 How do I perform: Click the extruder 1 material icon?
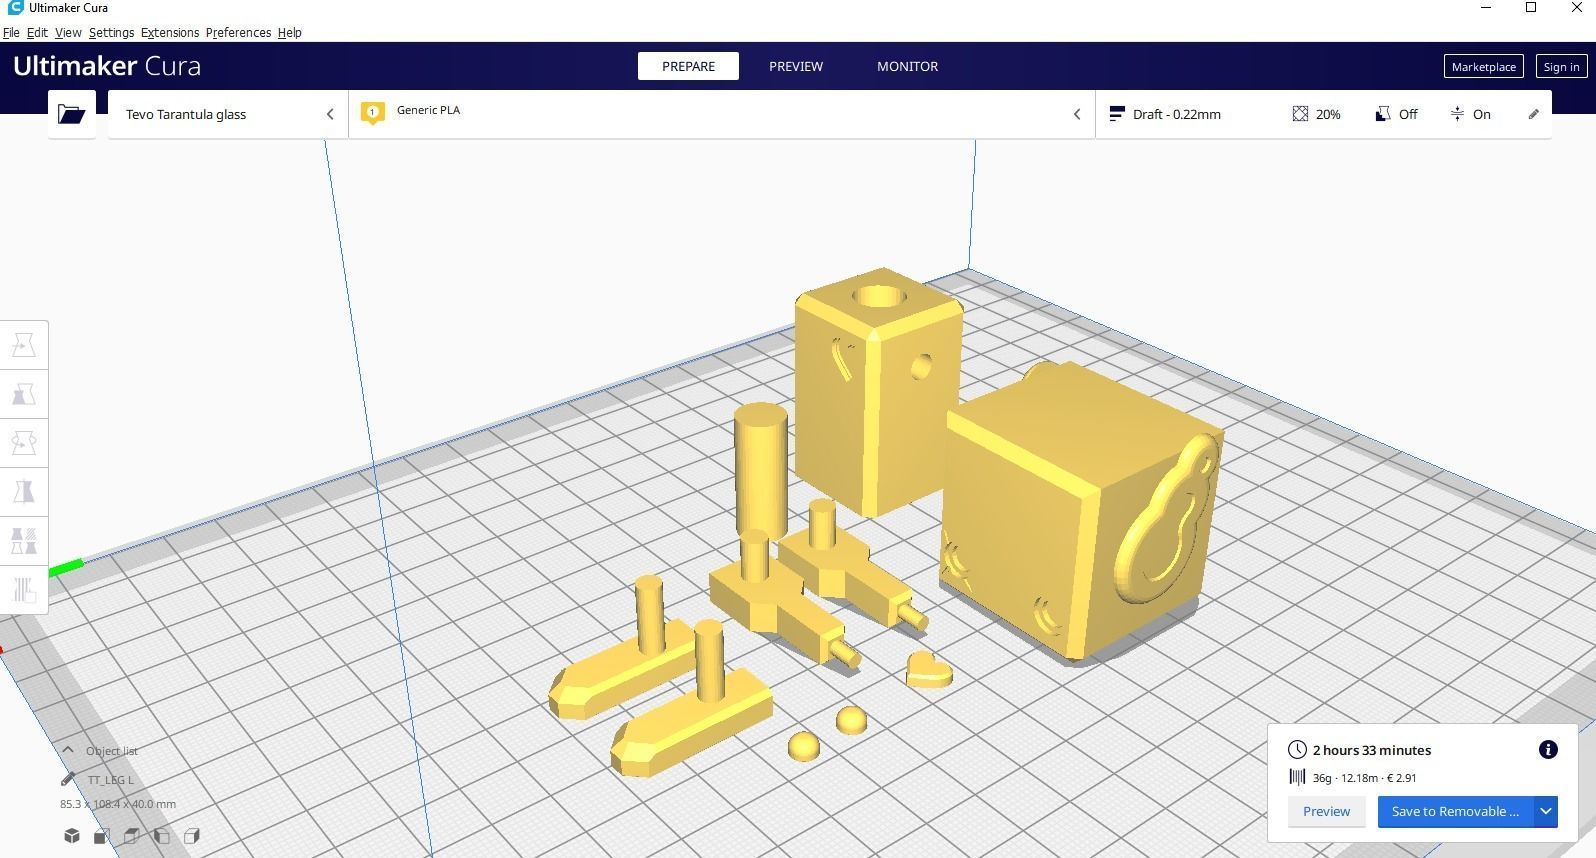pyautogui.click(x=373, y=113)
